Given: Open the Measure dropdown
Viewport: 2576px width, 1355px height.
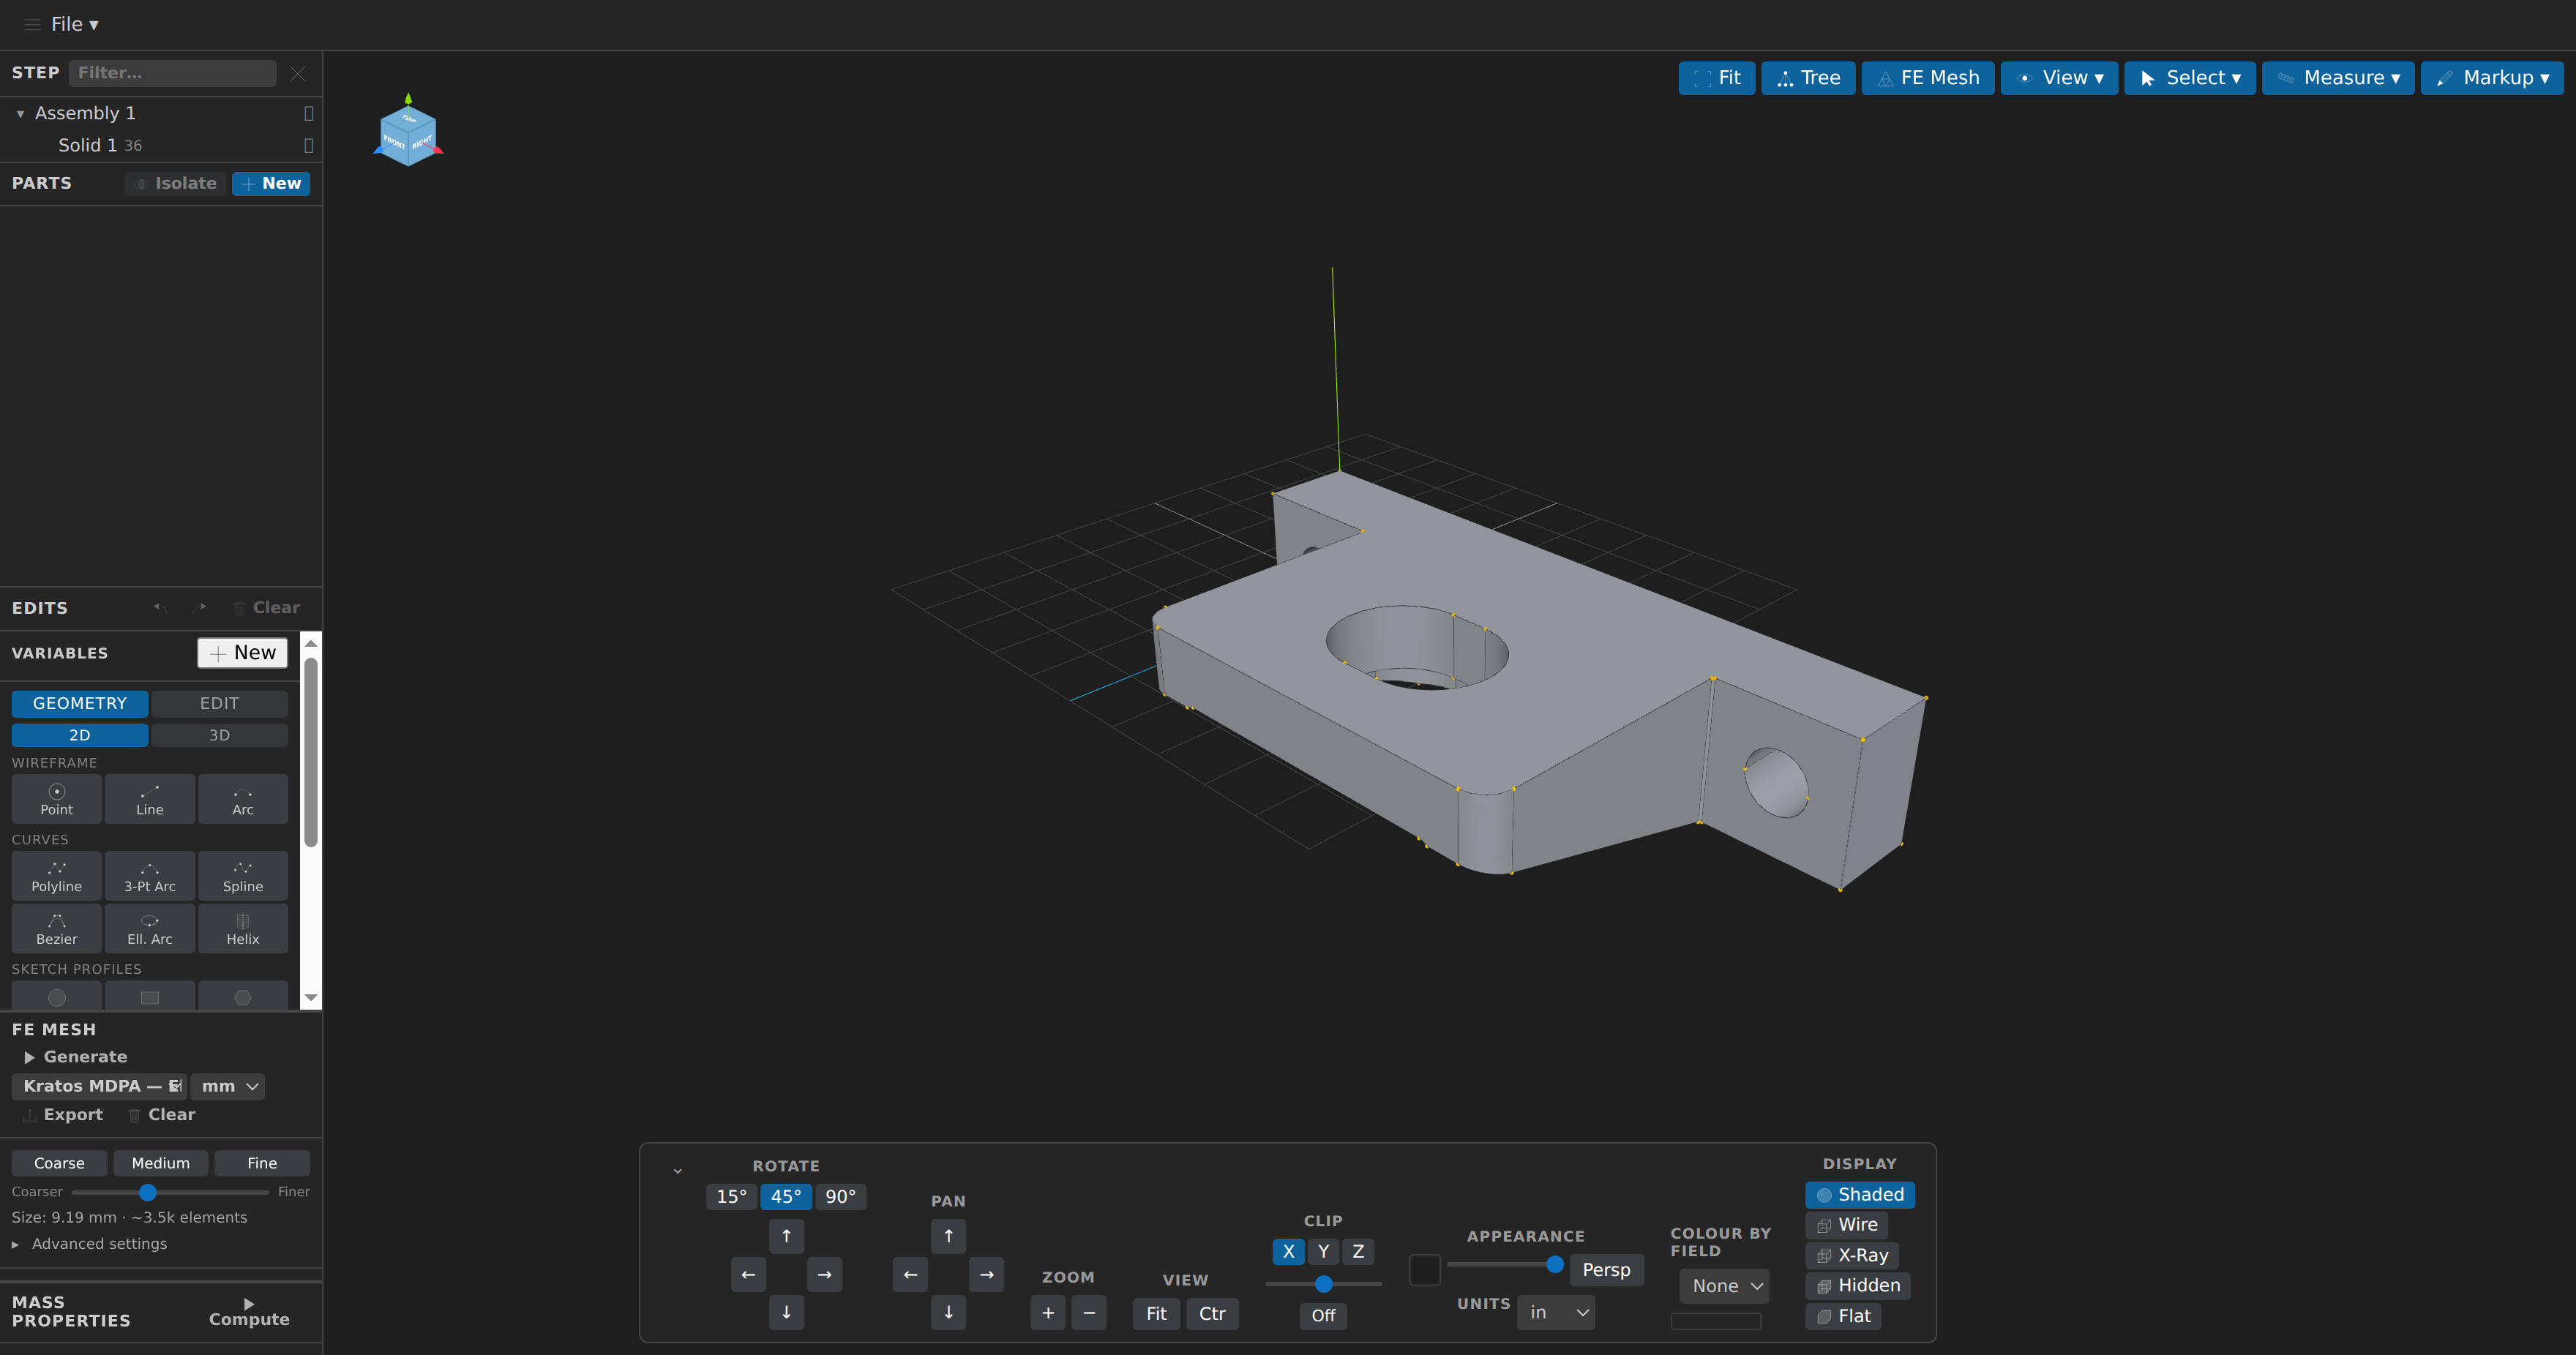Looking at the screenshot, I should click(x=2338, y=78).
